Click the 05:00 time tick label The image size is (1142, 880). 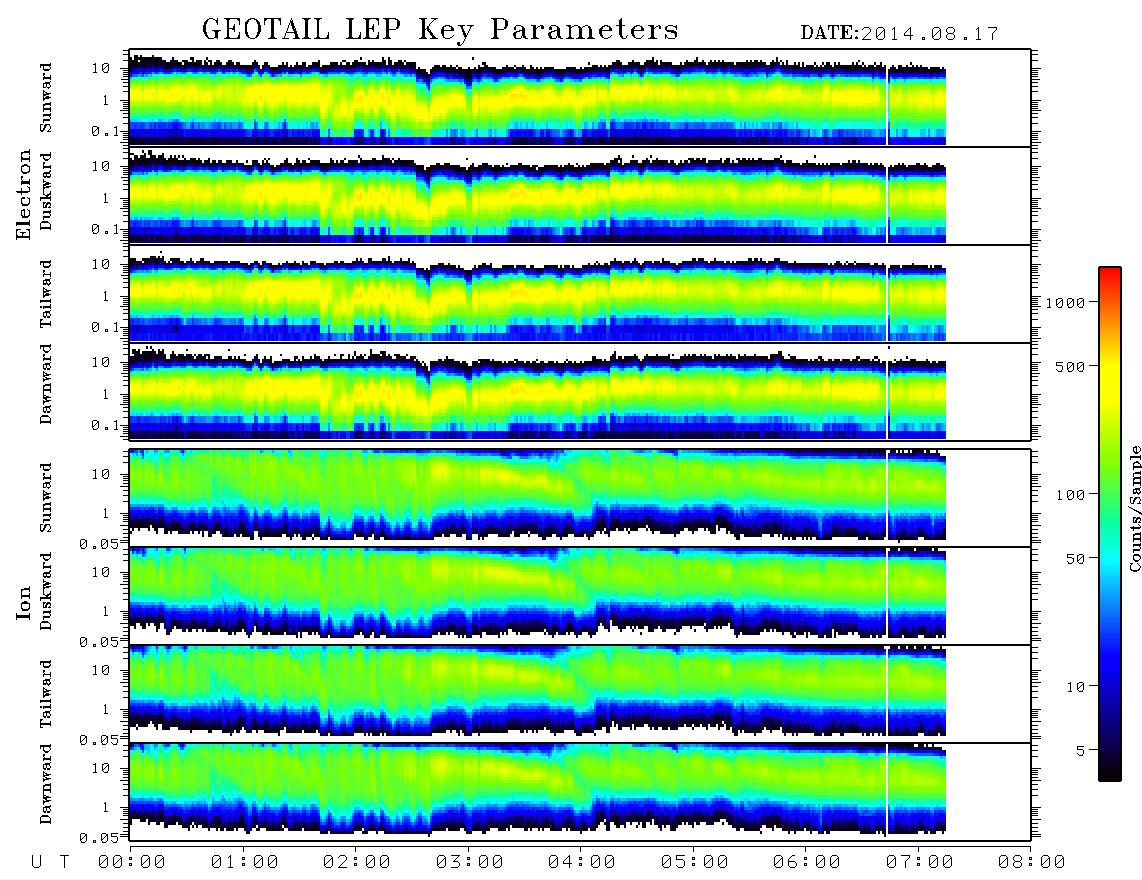click(x=695, y=863)
